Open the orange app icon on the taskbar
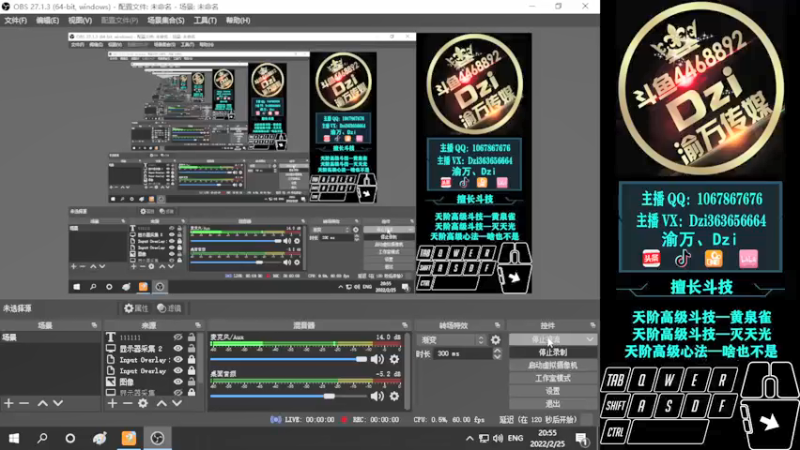800x450 pixels. click(x=129, y=438)
